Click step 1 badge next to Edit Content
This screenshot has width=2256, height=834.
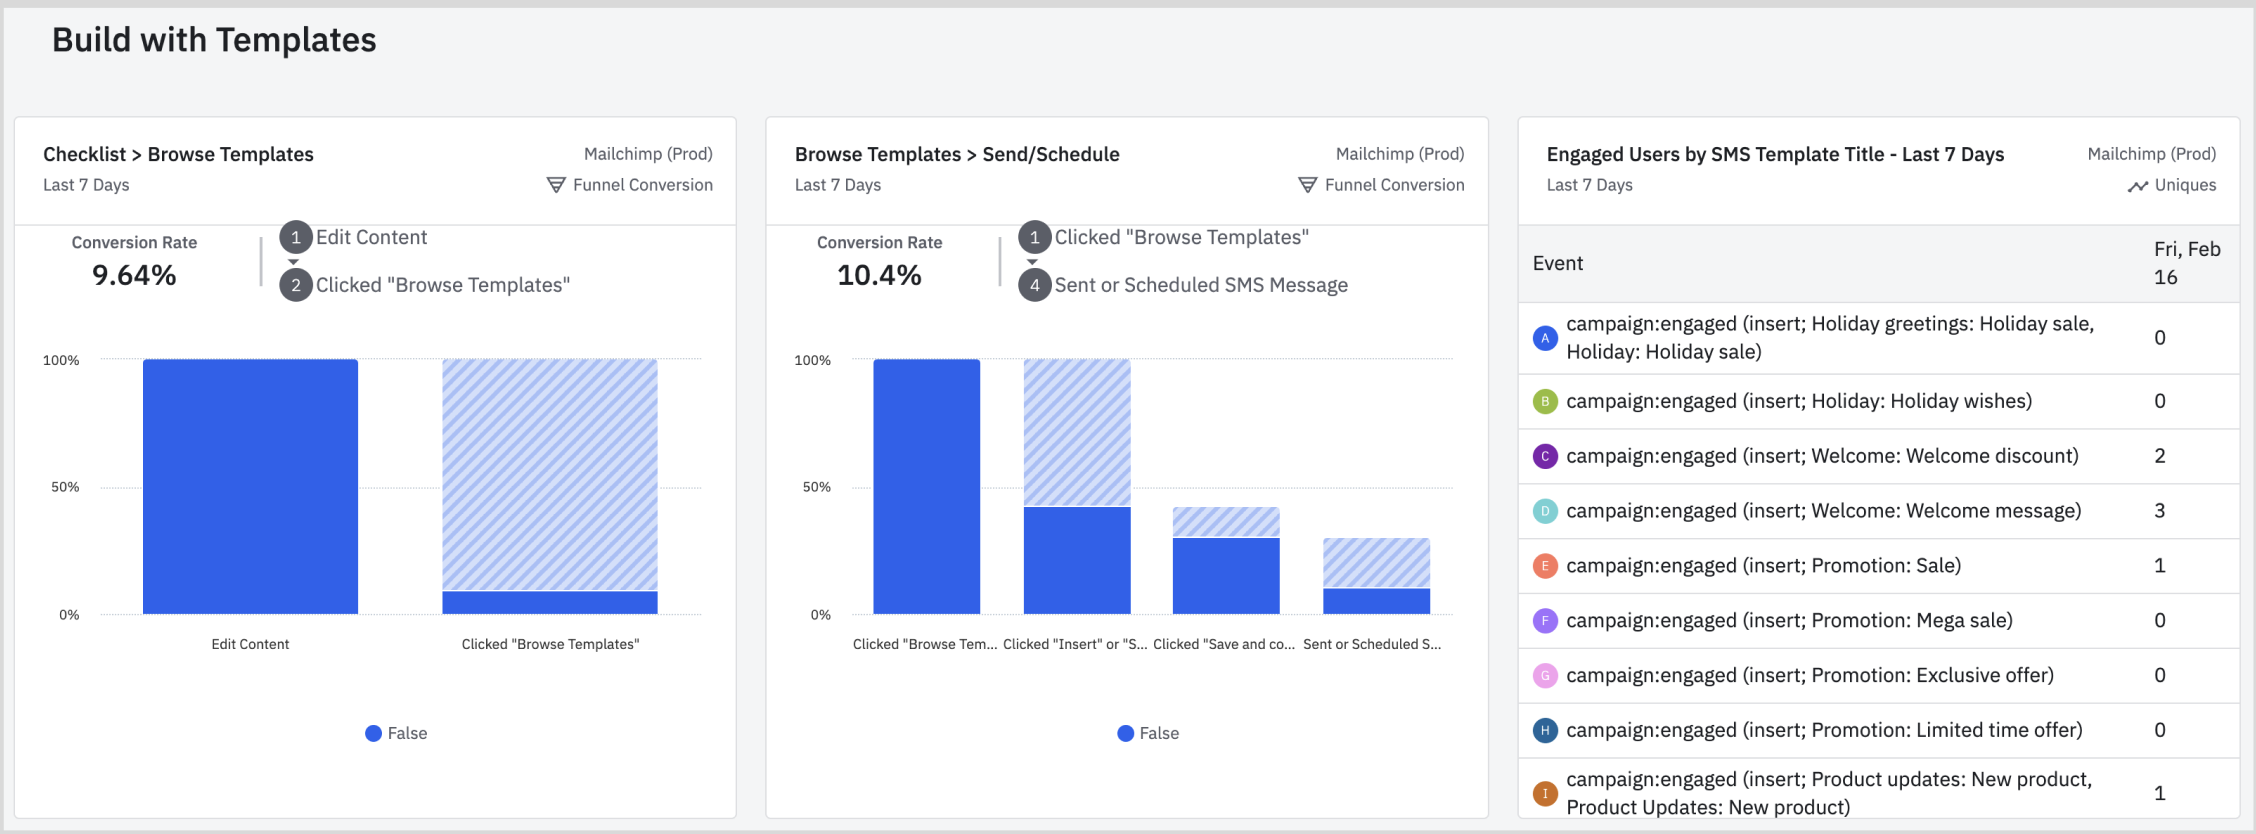click(x=295, y=238)
